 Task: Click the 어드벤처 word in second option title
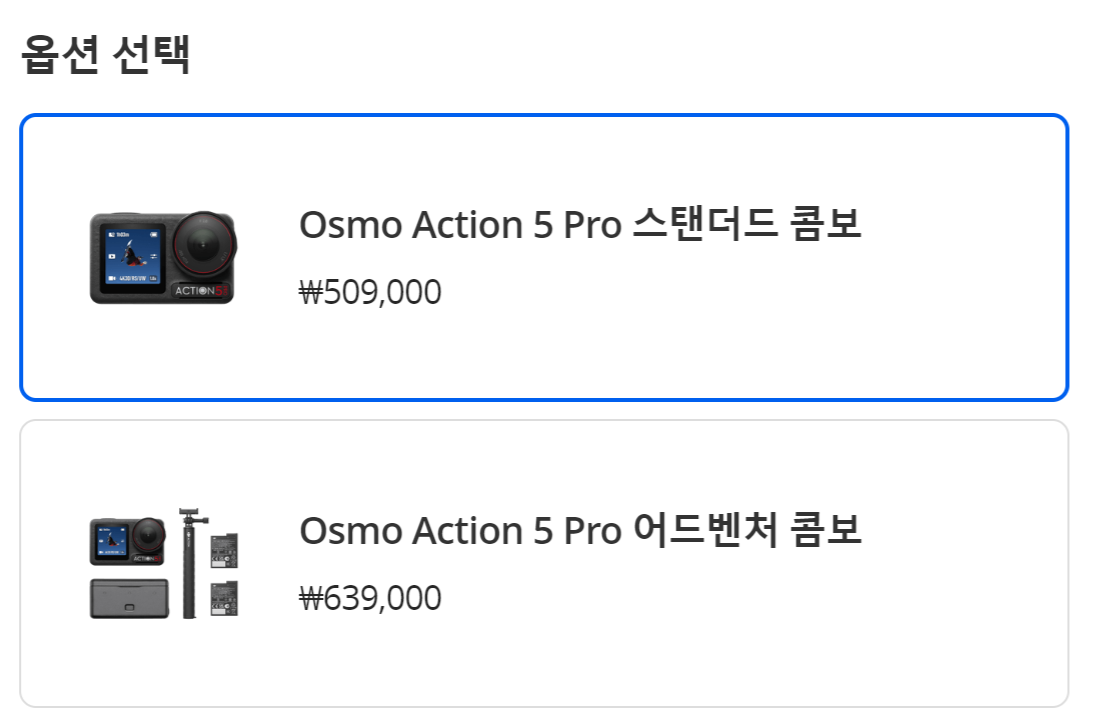coord(705,530)
